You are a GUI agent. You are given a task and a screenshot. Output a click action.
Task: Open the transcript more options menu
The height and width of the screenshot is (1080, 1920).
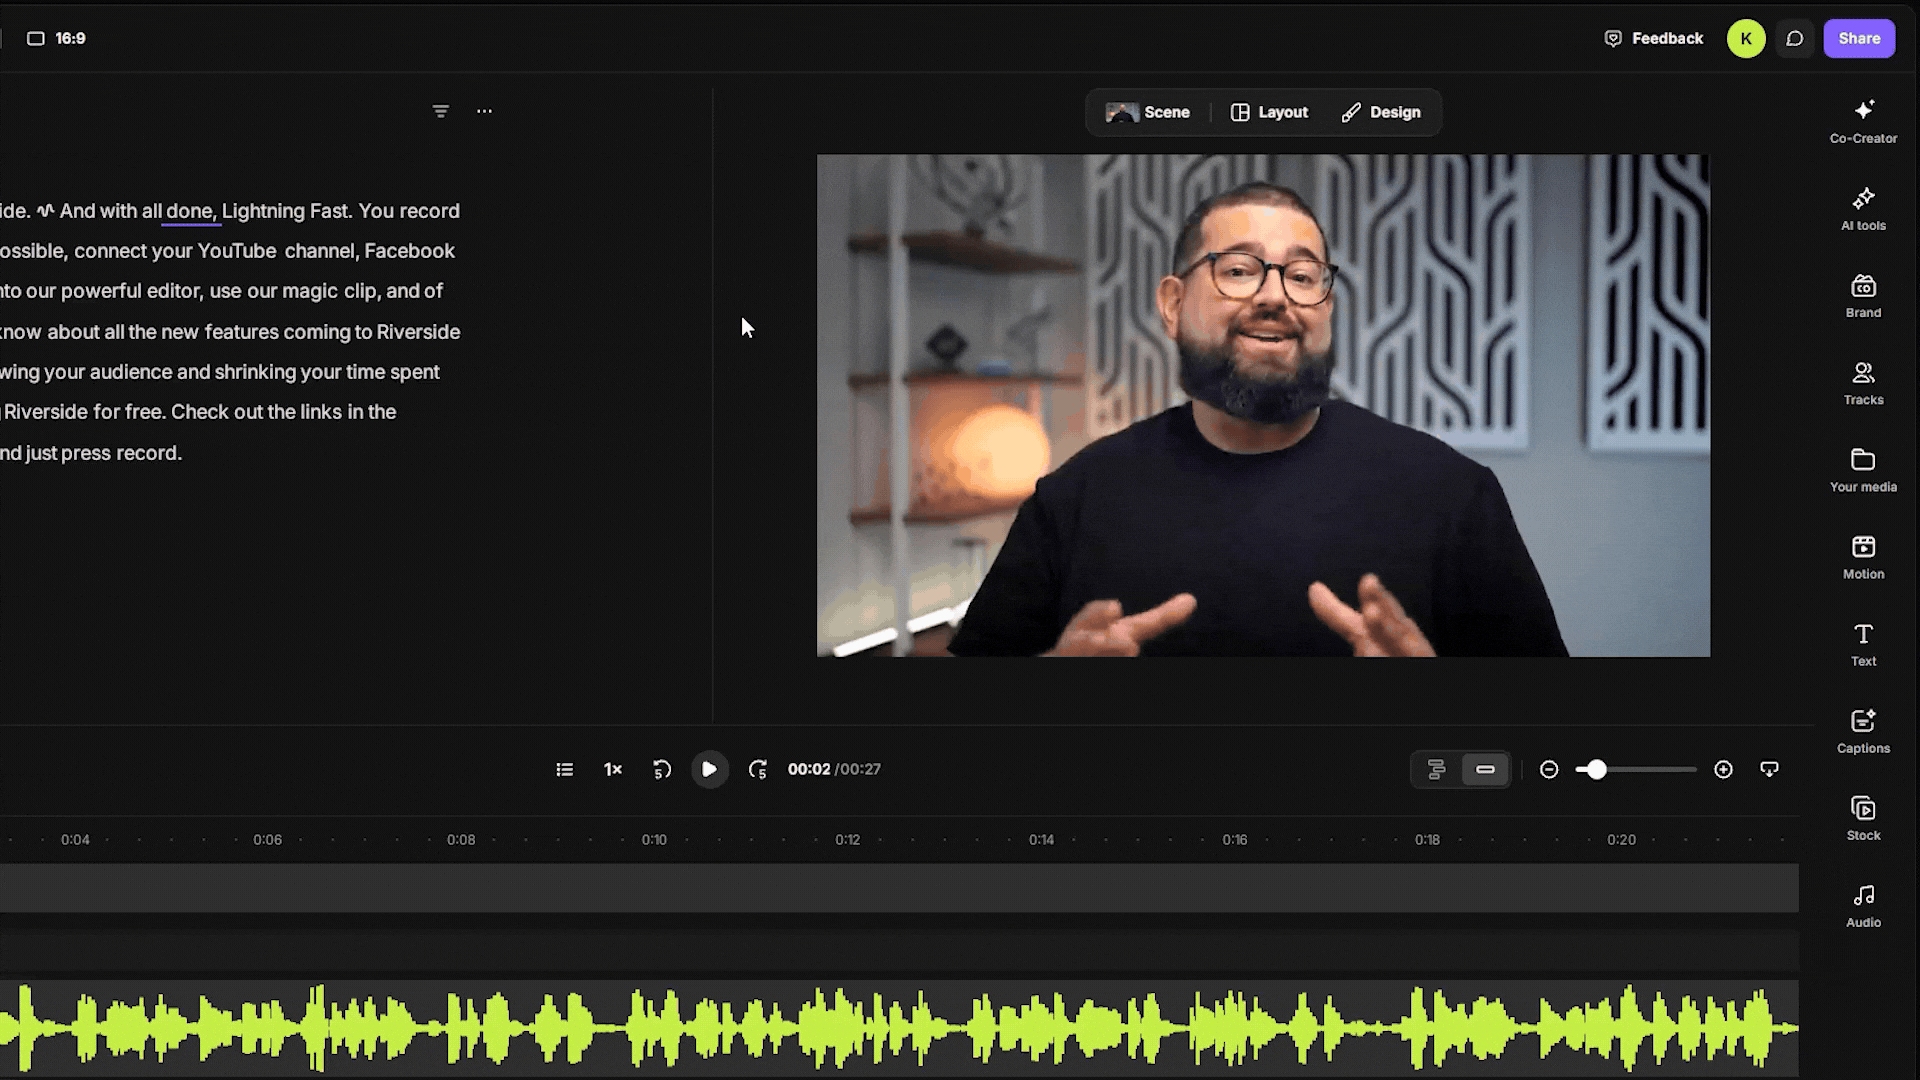point(484,111)
